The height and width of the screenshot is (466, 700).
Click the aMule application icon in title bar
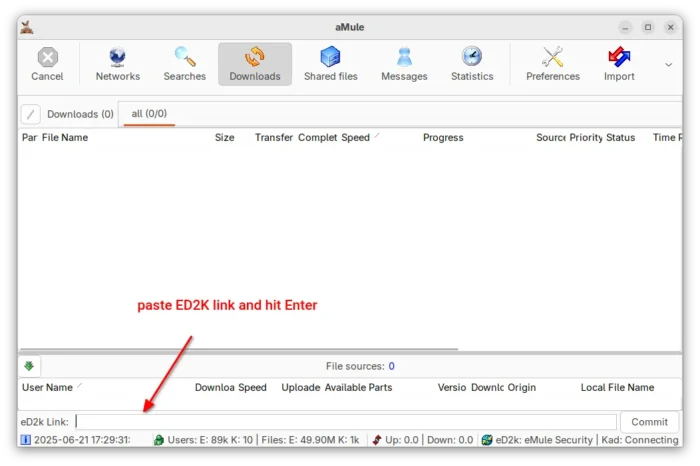point(27,27)
